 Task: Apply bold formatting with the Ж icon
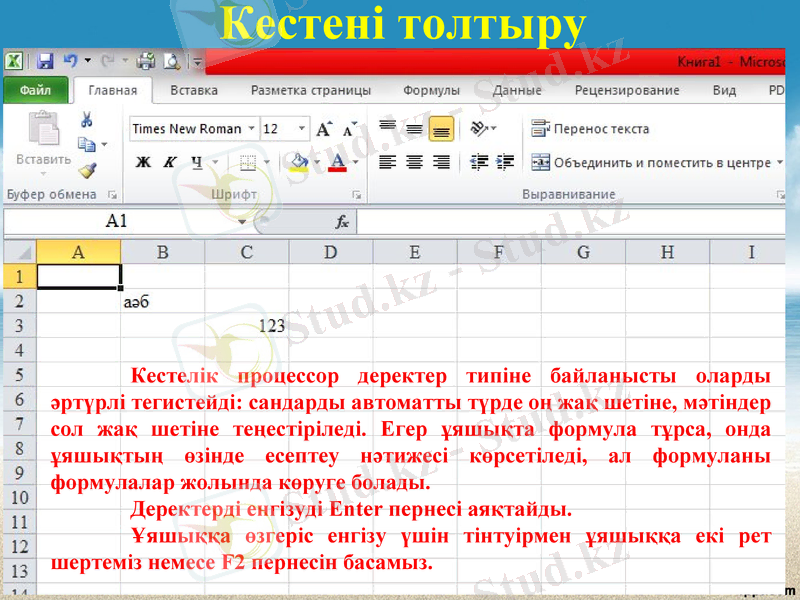[142, 160]
